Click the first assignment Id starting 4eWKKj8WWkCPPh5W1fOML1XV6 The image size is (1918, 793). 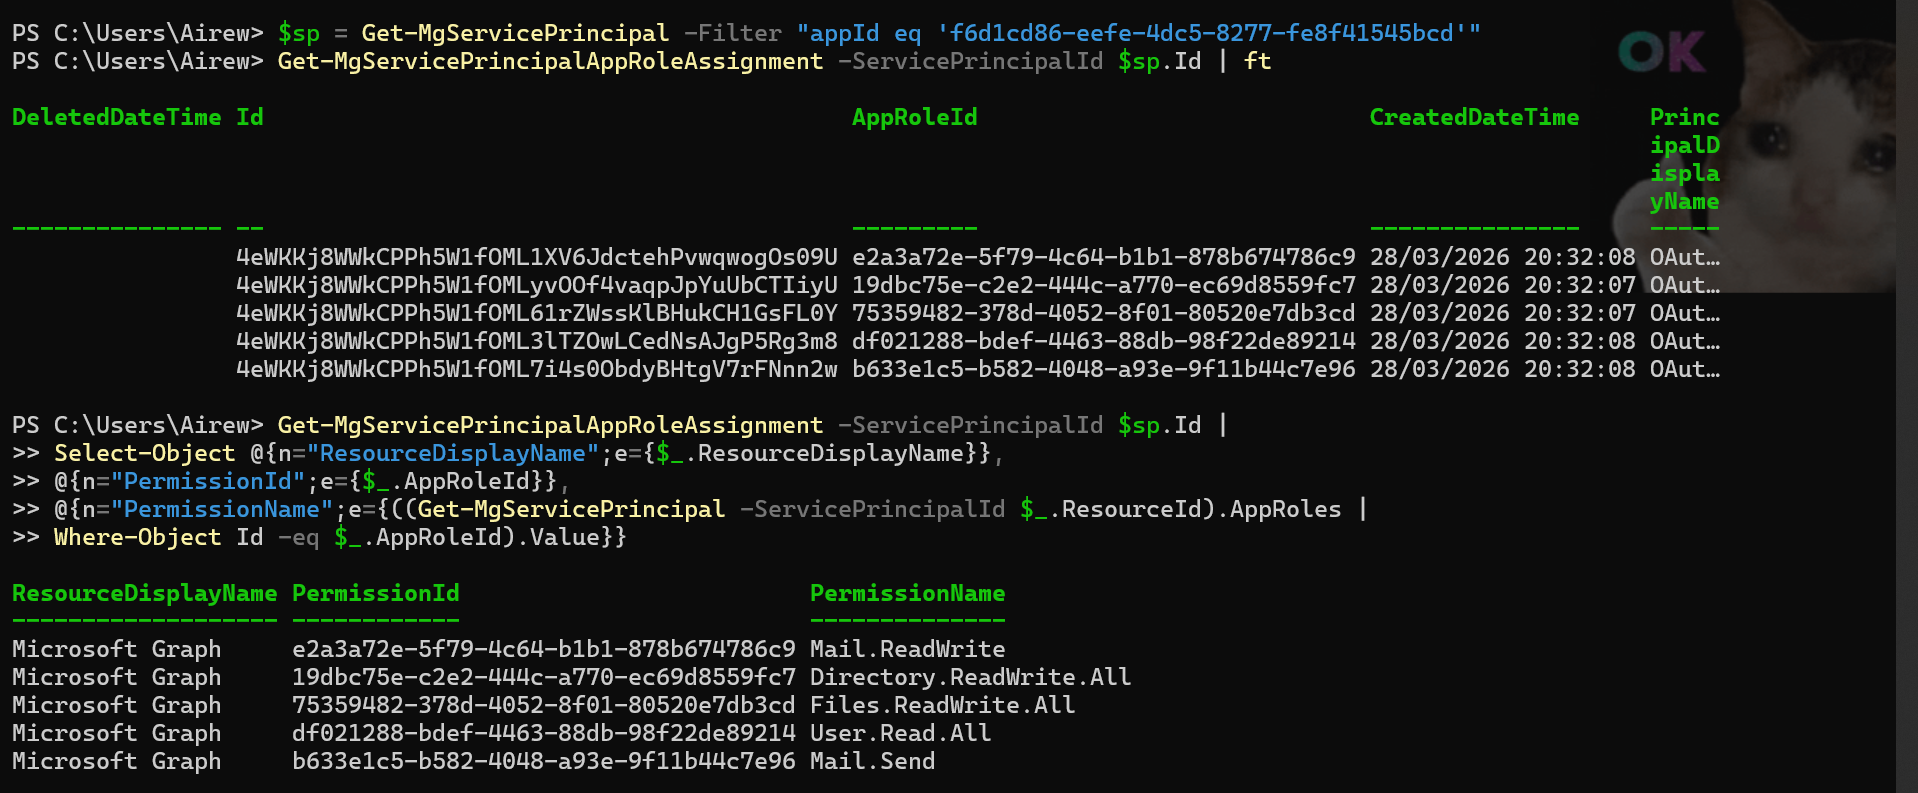click(536, 257)
